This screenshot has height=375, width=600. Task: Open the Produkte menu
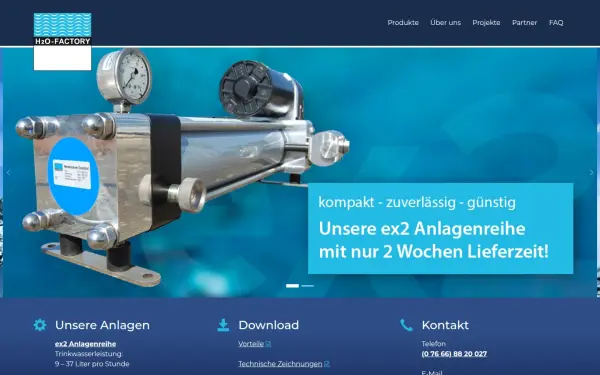coord(403,23)
